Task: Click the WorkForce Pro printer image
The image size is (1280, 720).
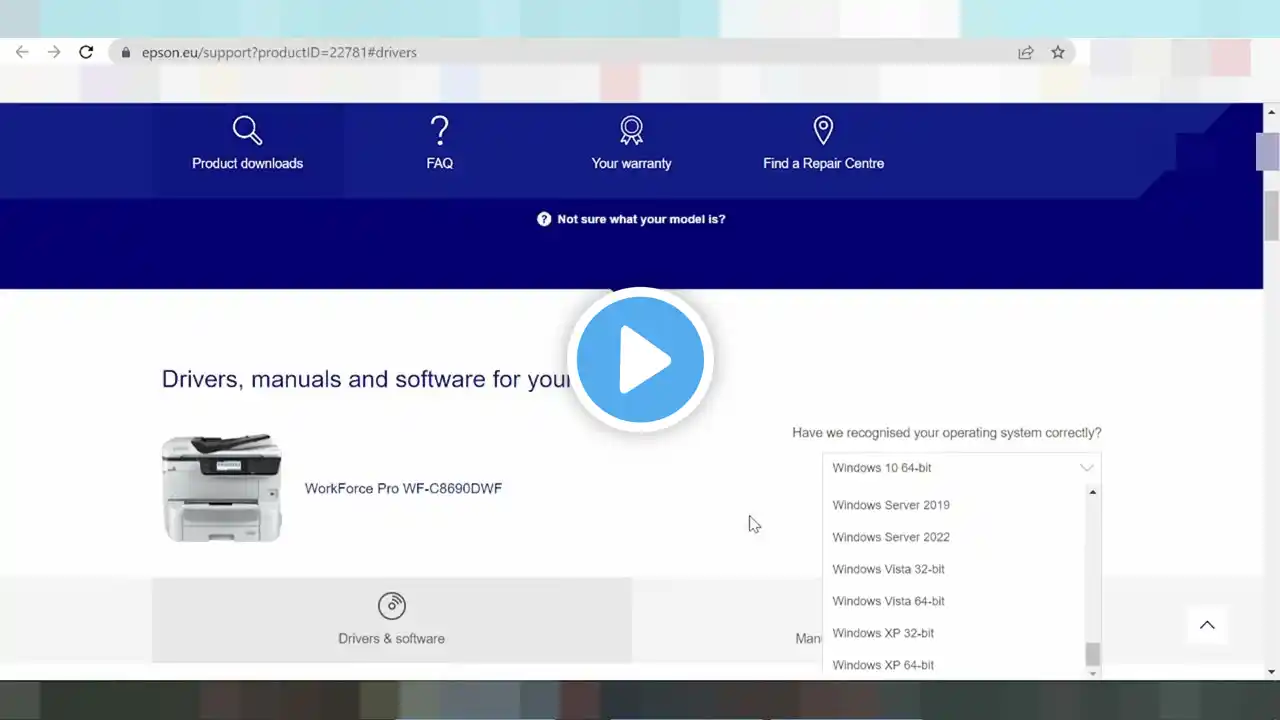Action: tap(222, 488)
